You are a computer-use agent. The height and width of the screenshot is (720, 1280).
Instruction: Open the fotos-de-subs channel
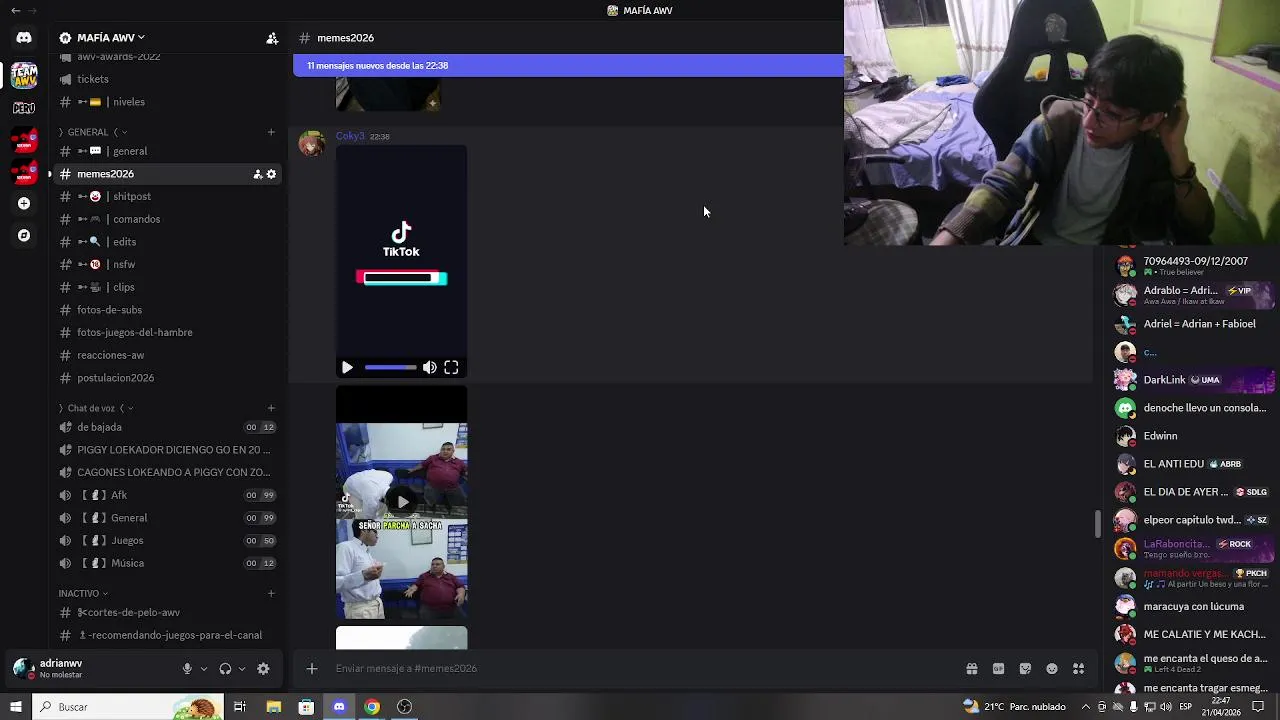pyautogui.click(x=169, y=310)
